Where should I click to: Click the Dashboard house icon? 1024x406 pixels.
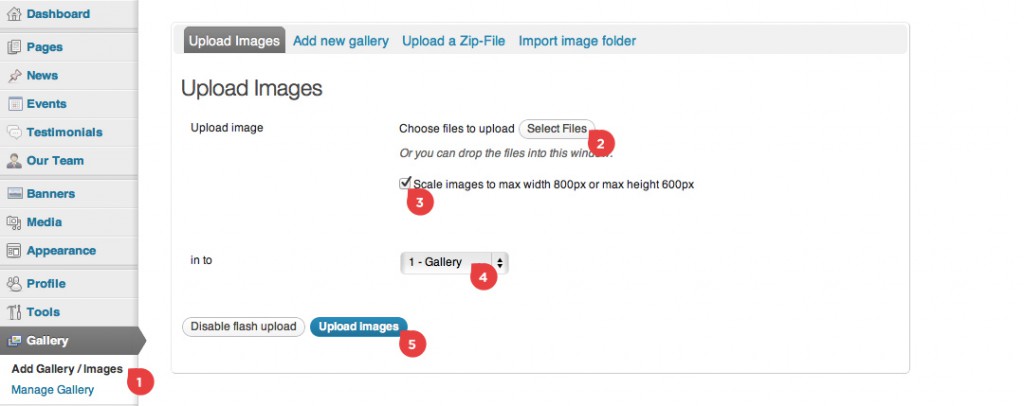pos(14,14)
